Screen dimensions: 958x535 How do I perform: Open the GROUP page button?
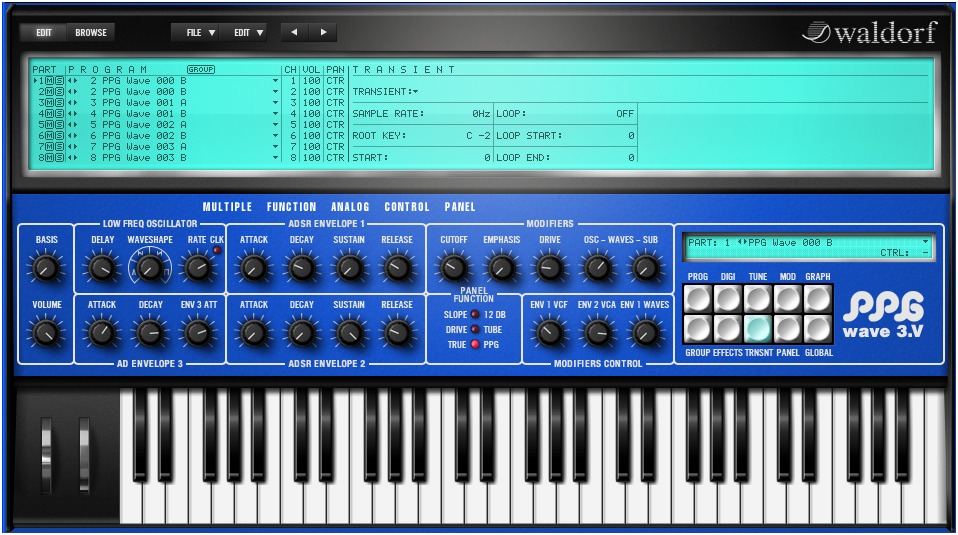click(698, 329)
